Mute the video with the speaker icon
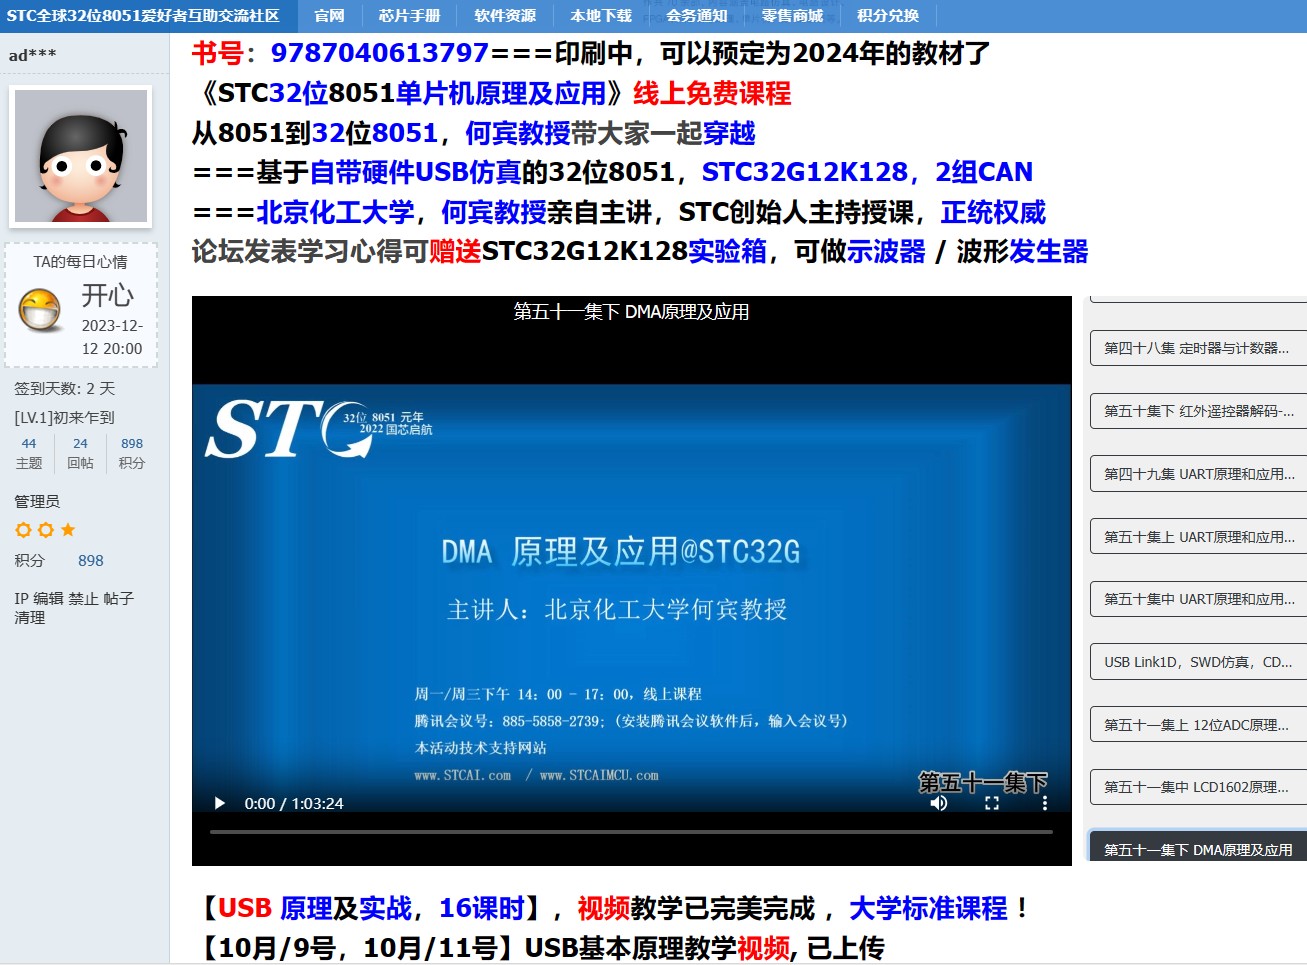The image size is (1307, 965). point(939,803)
